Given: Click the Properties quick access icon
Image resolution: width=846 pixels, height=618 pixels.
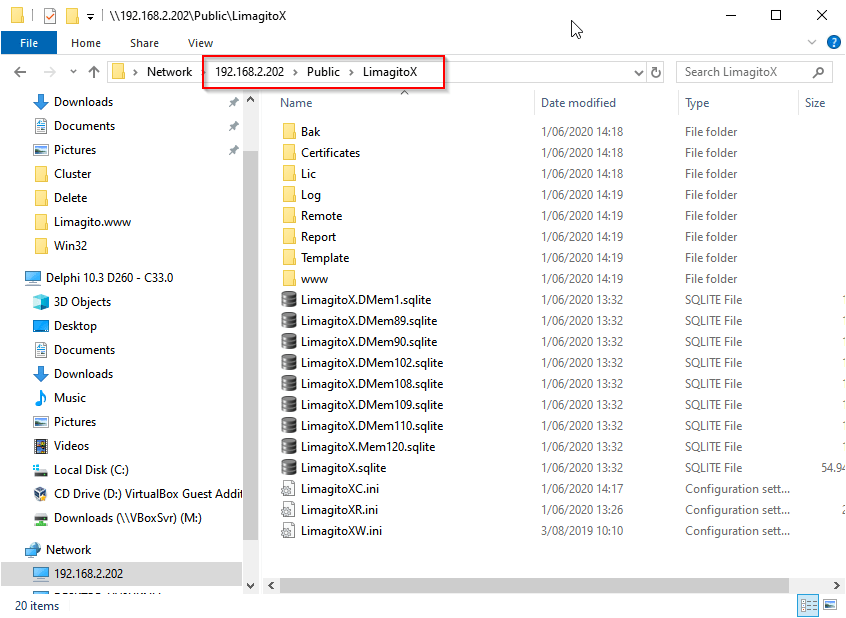Looking at the screenshot, I should pos(50,16).
